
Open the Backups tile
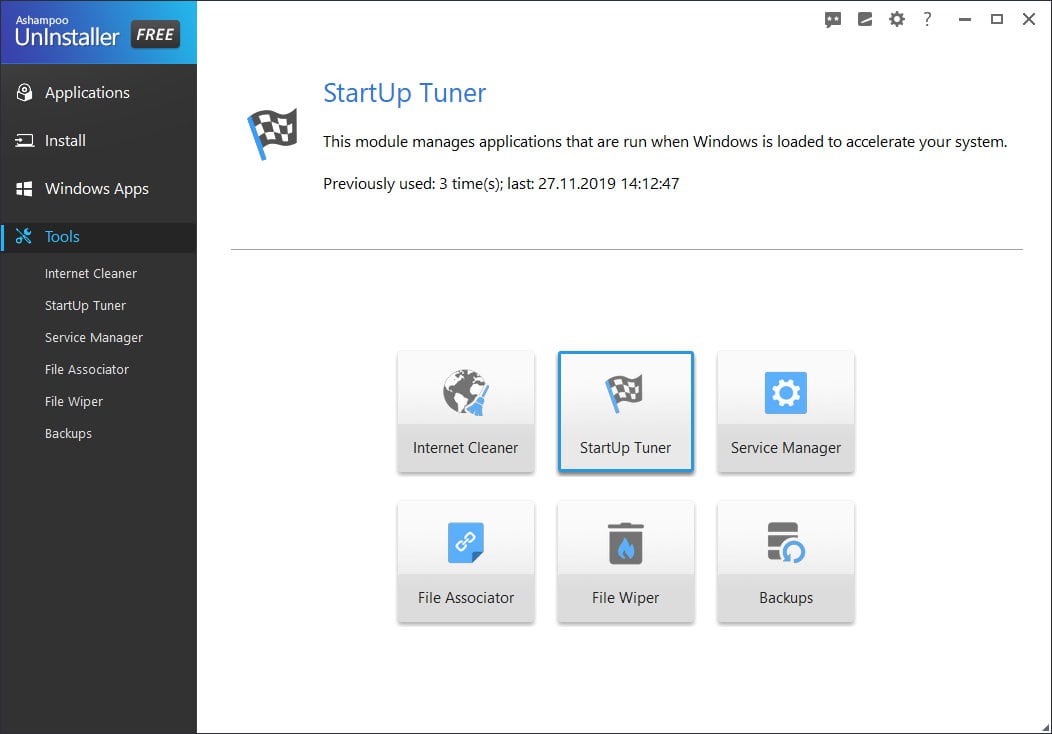coord(786,562)
